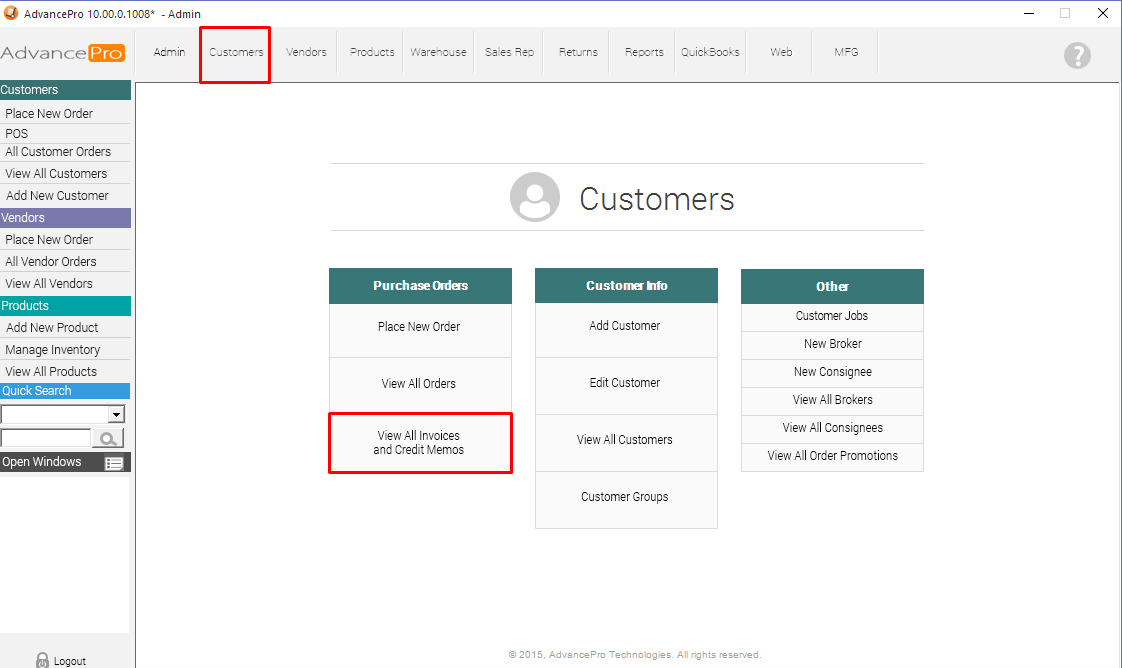
Task: Click POS in the sidebar
Action: pyautogui.click(x=17, y=133)
